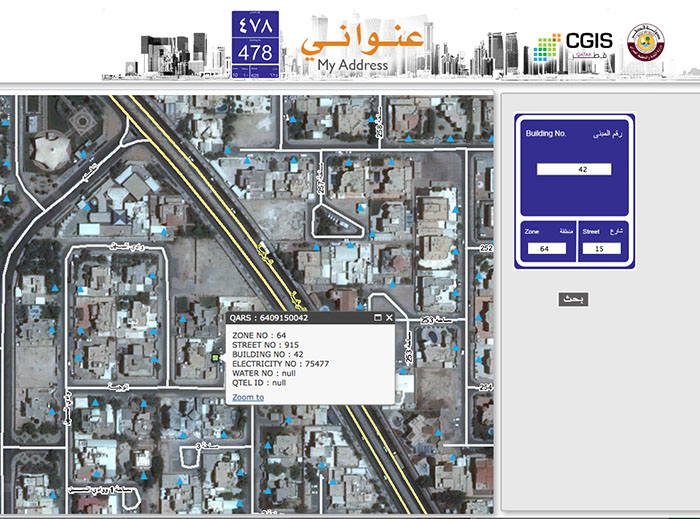Click the 'Zoom to' link
Screen dimensions: 700x519
248,397
